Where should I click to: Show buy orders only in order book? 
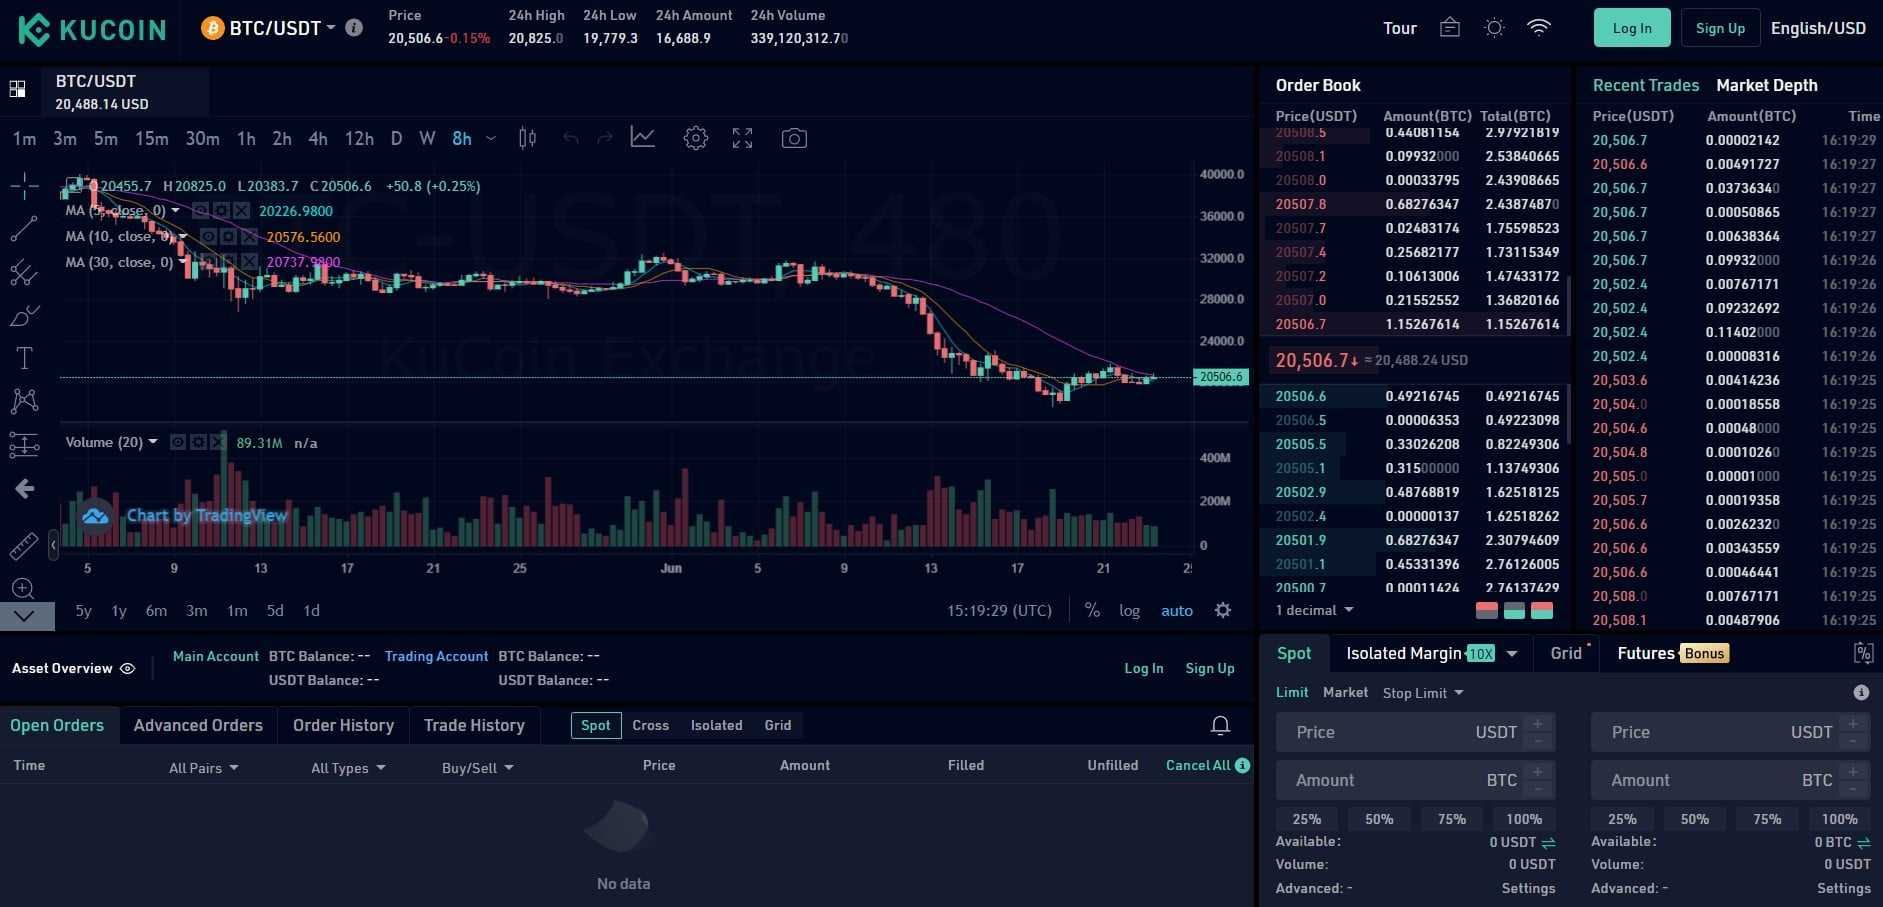1514,610
